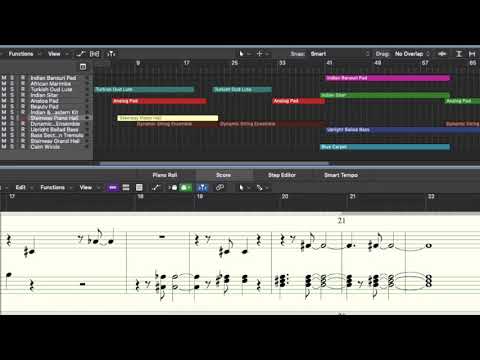
Task: Click the whole note in the upper staff
Action: 429,246
